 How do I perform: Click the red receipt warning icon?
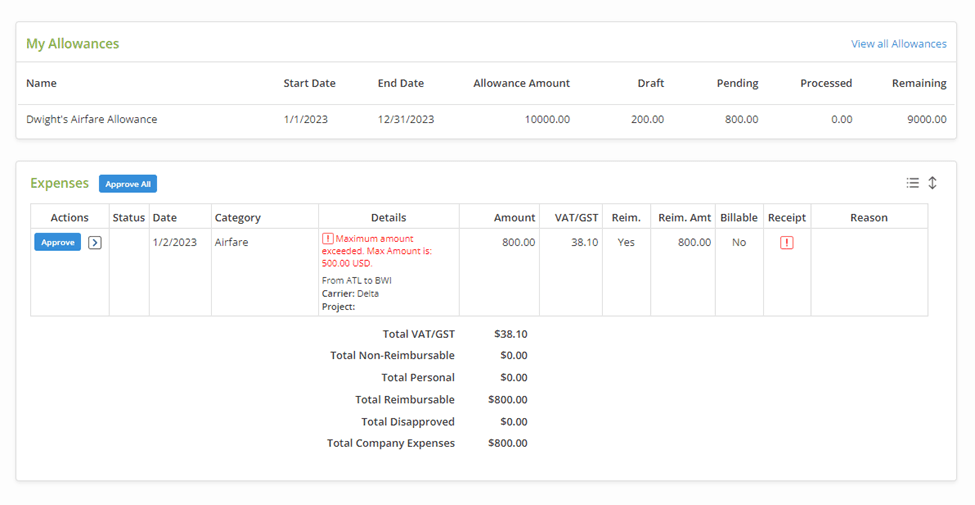coord(786,242)
